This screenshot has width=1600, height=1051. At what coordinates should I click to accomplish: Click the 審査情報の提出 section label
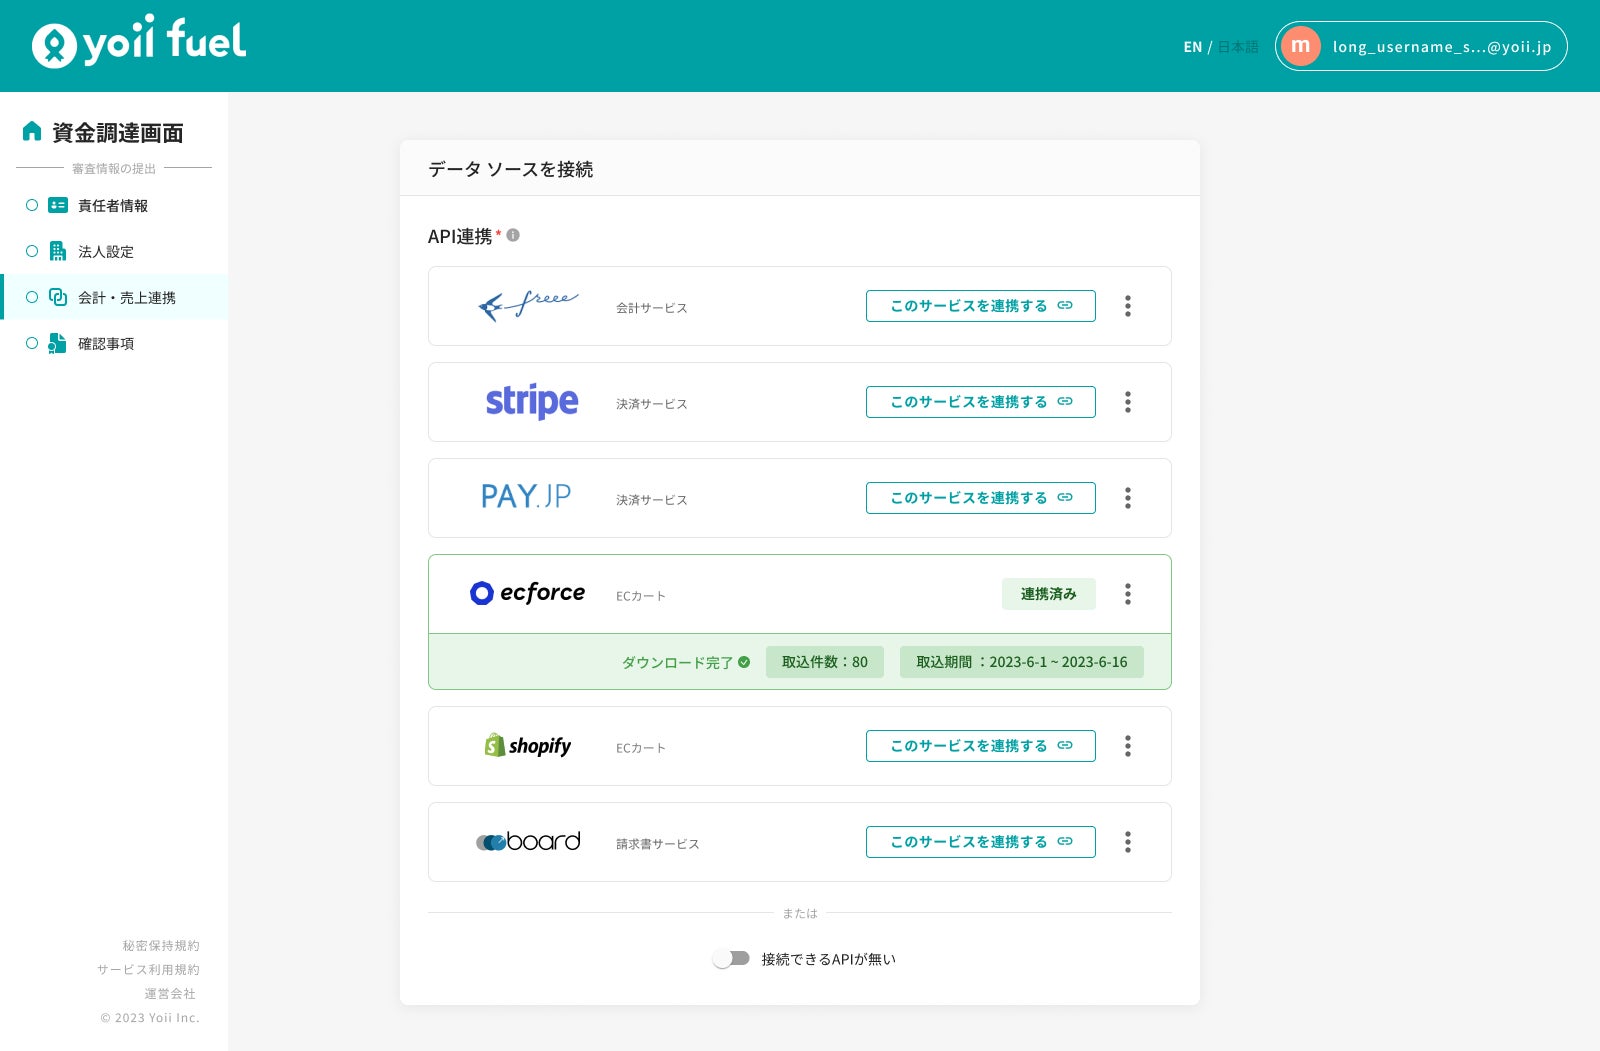[114, 168]
